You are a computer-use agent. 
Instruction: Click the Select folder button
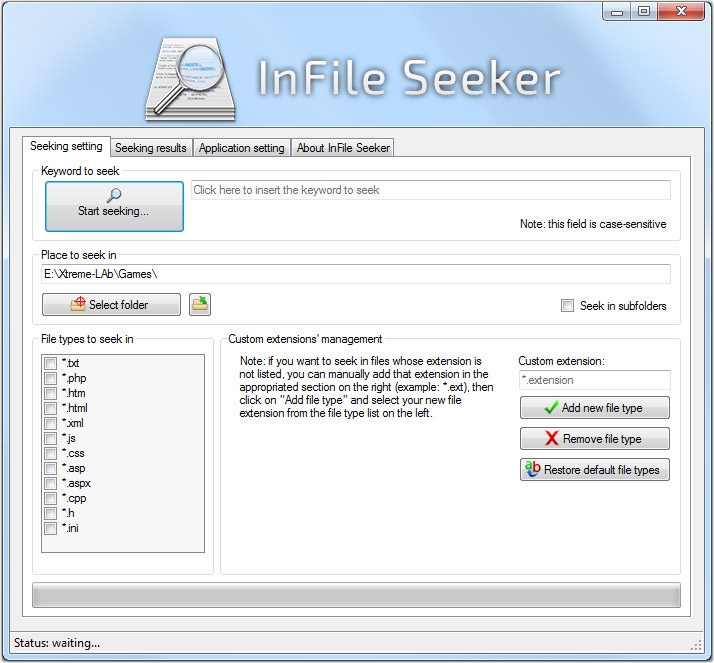click(111, 304)
